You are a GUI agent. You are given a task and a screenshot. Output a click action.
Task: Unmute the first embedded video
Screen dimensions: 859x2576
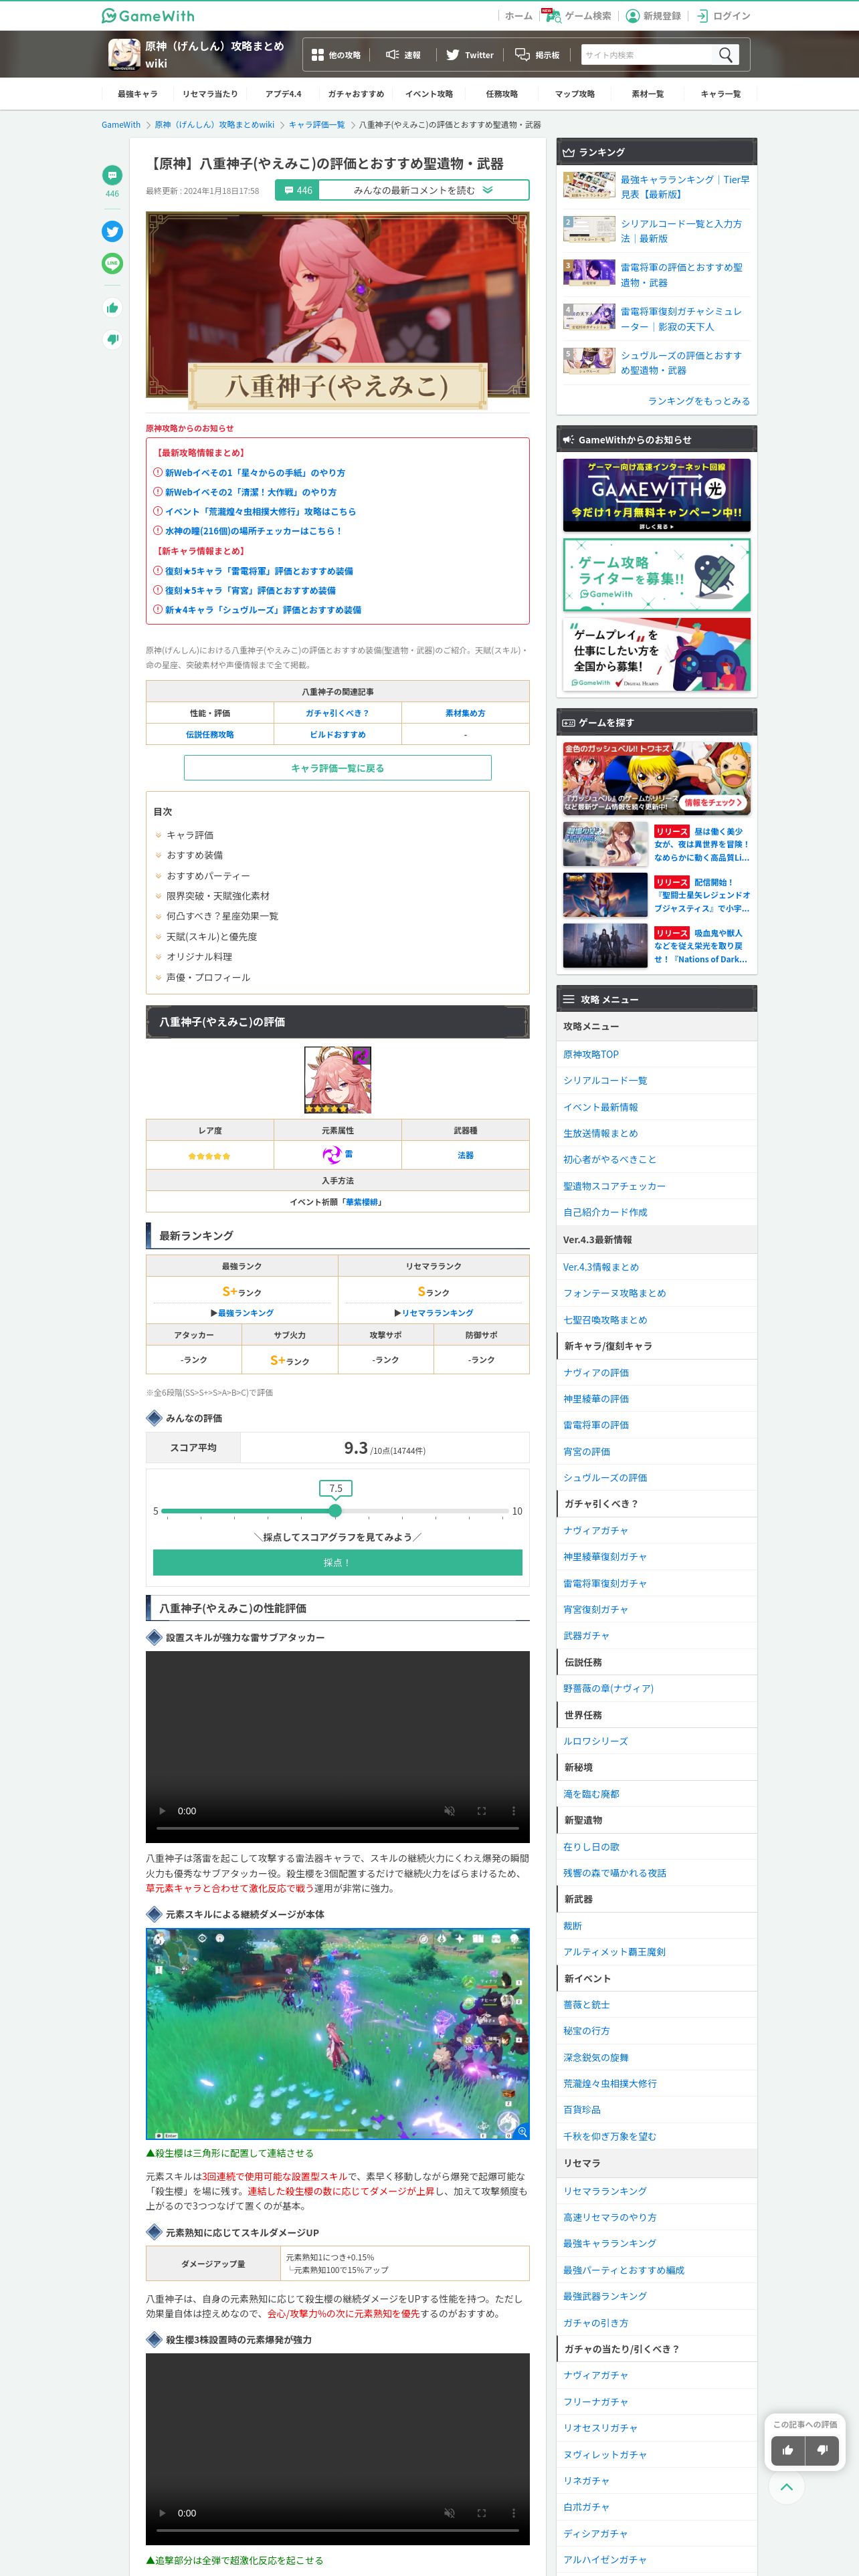[x=449, y=1811]
